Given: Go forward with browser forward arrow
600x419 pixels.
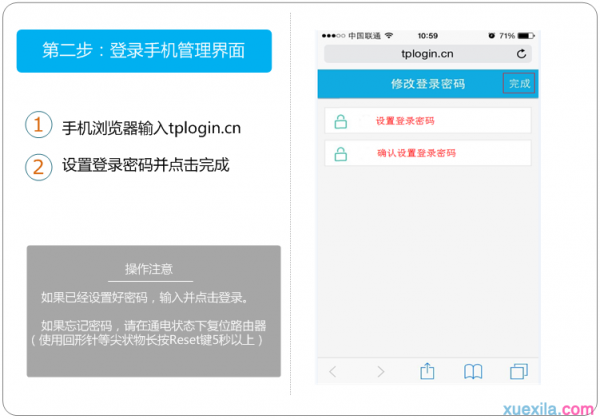Looking at the screenshot, I should pyautogui.click(x=380, y=371).
